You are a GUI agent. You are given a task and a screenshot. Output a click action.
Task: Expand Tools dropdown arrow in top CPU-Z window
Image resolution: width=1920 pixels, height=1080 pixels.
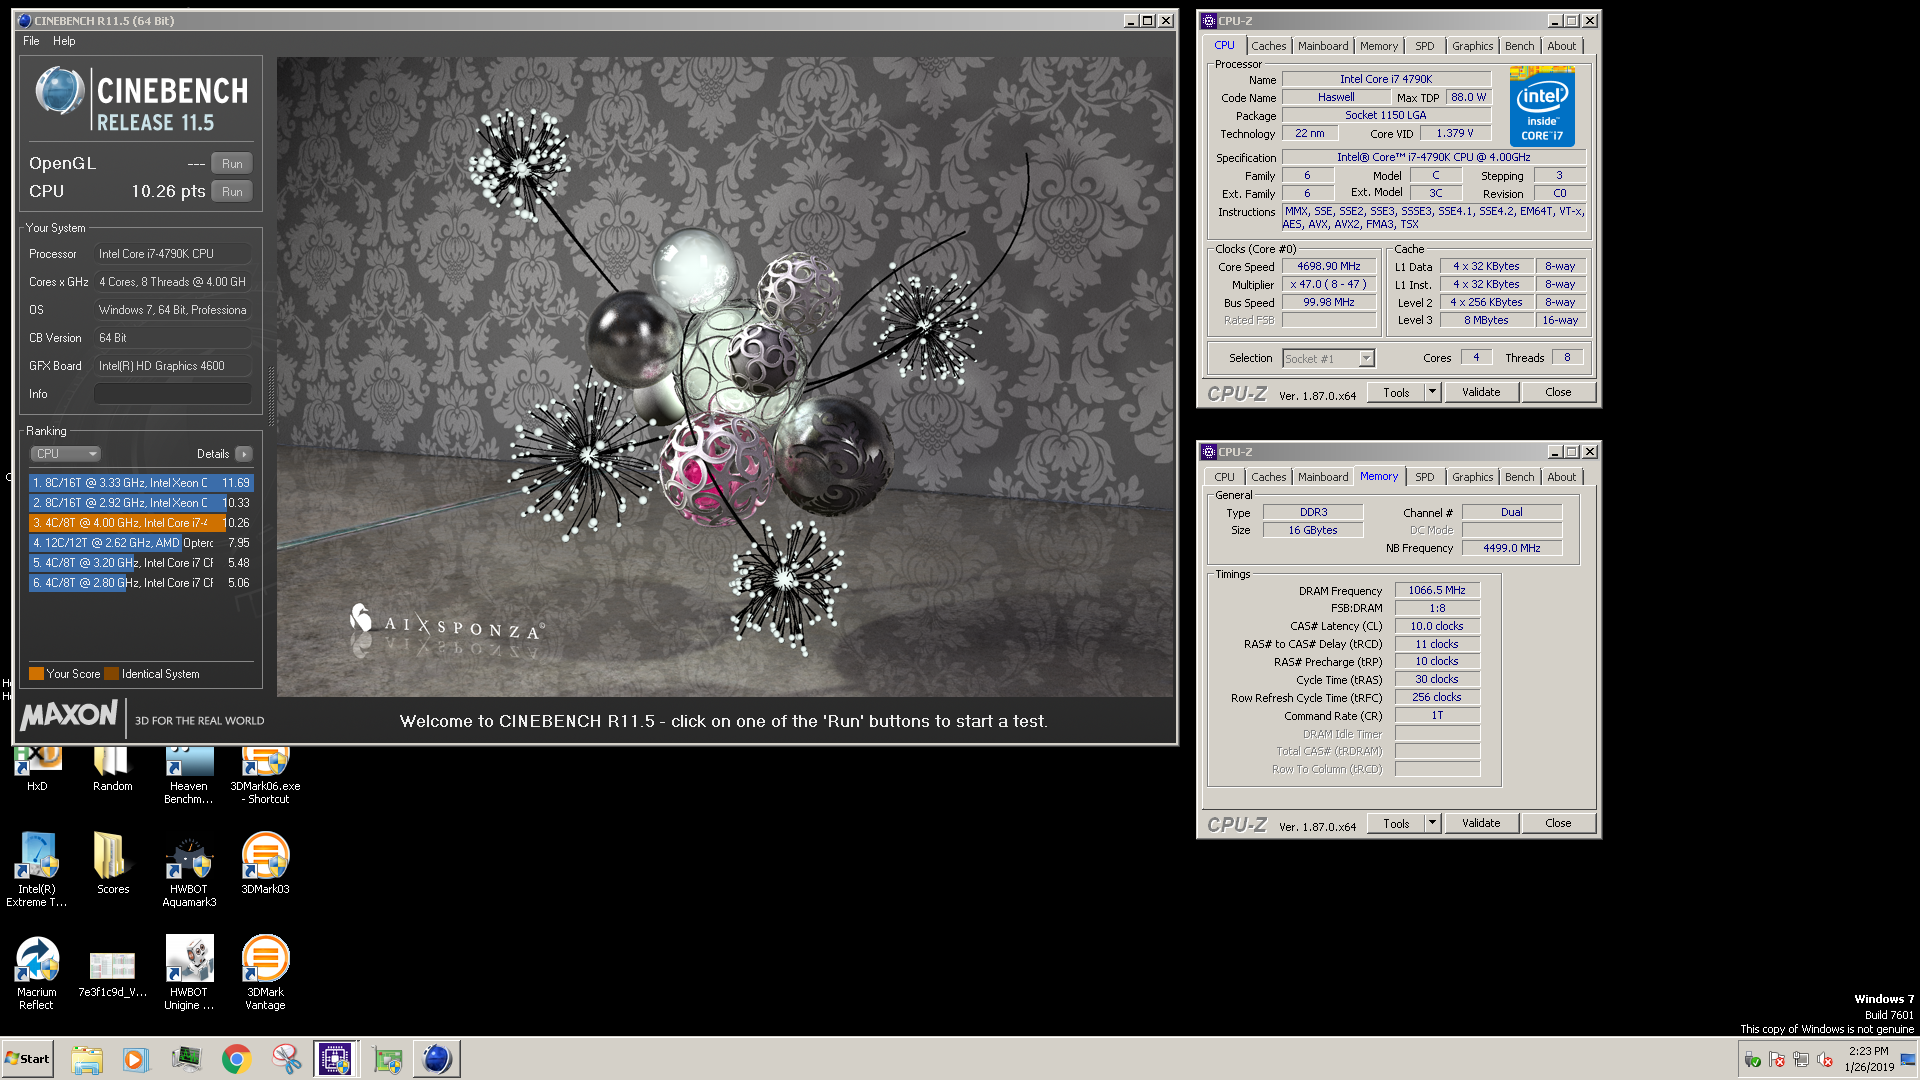pyautogui.click(x=1432, y=393)
